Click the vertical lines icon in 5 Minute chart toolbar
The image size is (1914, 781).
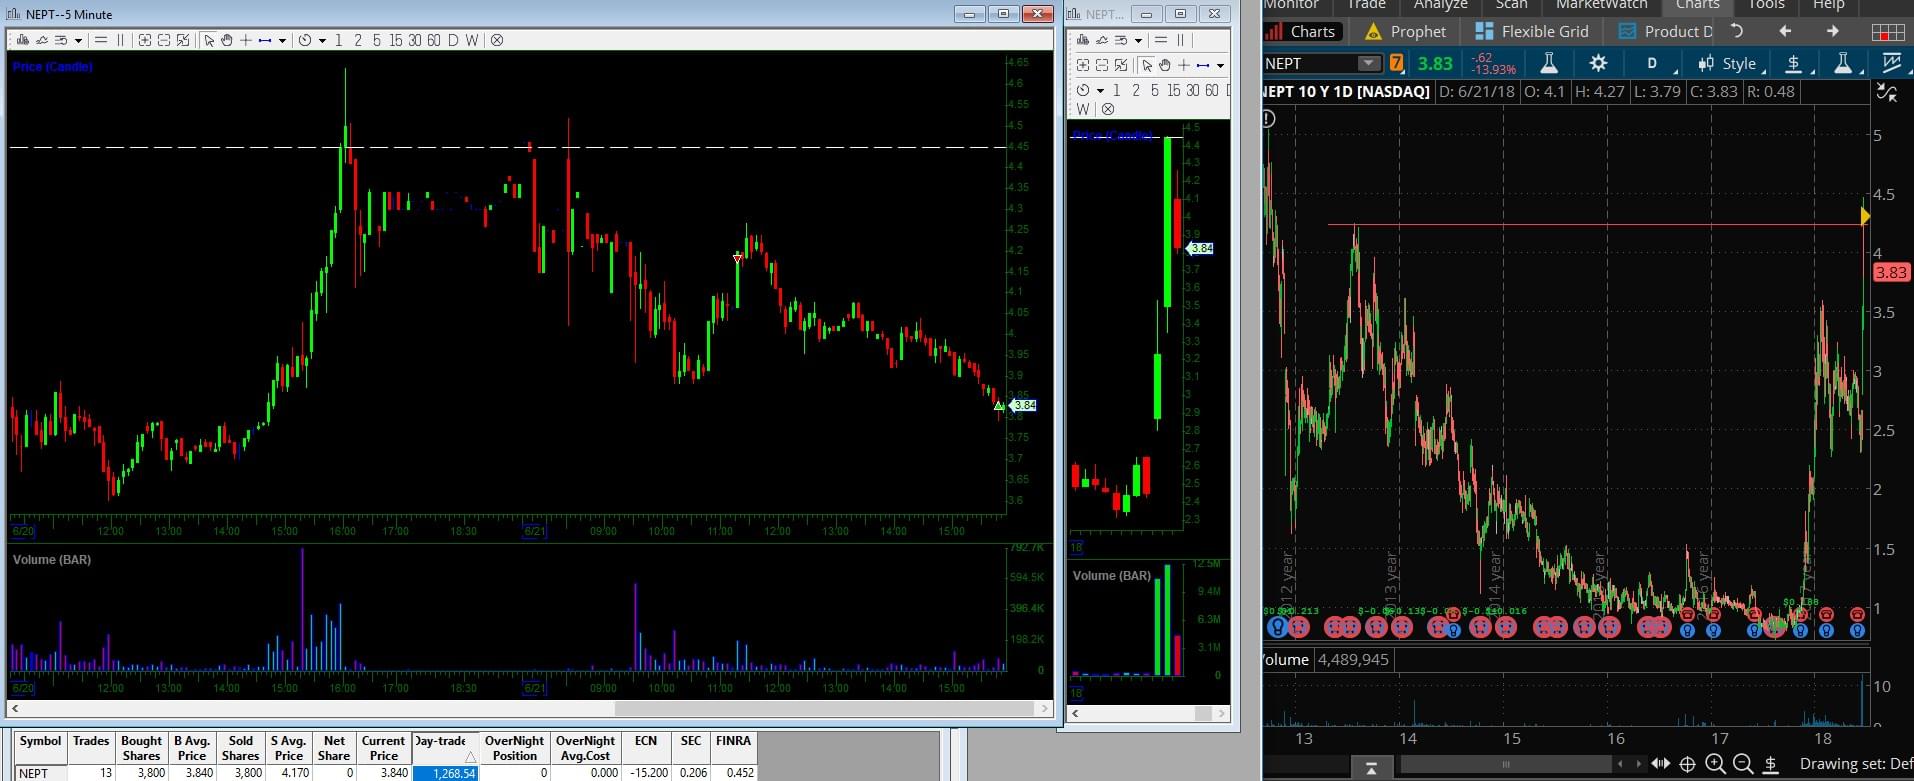(x=121, y=40)
